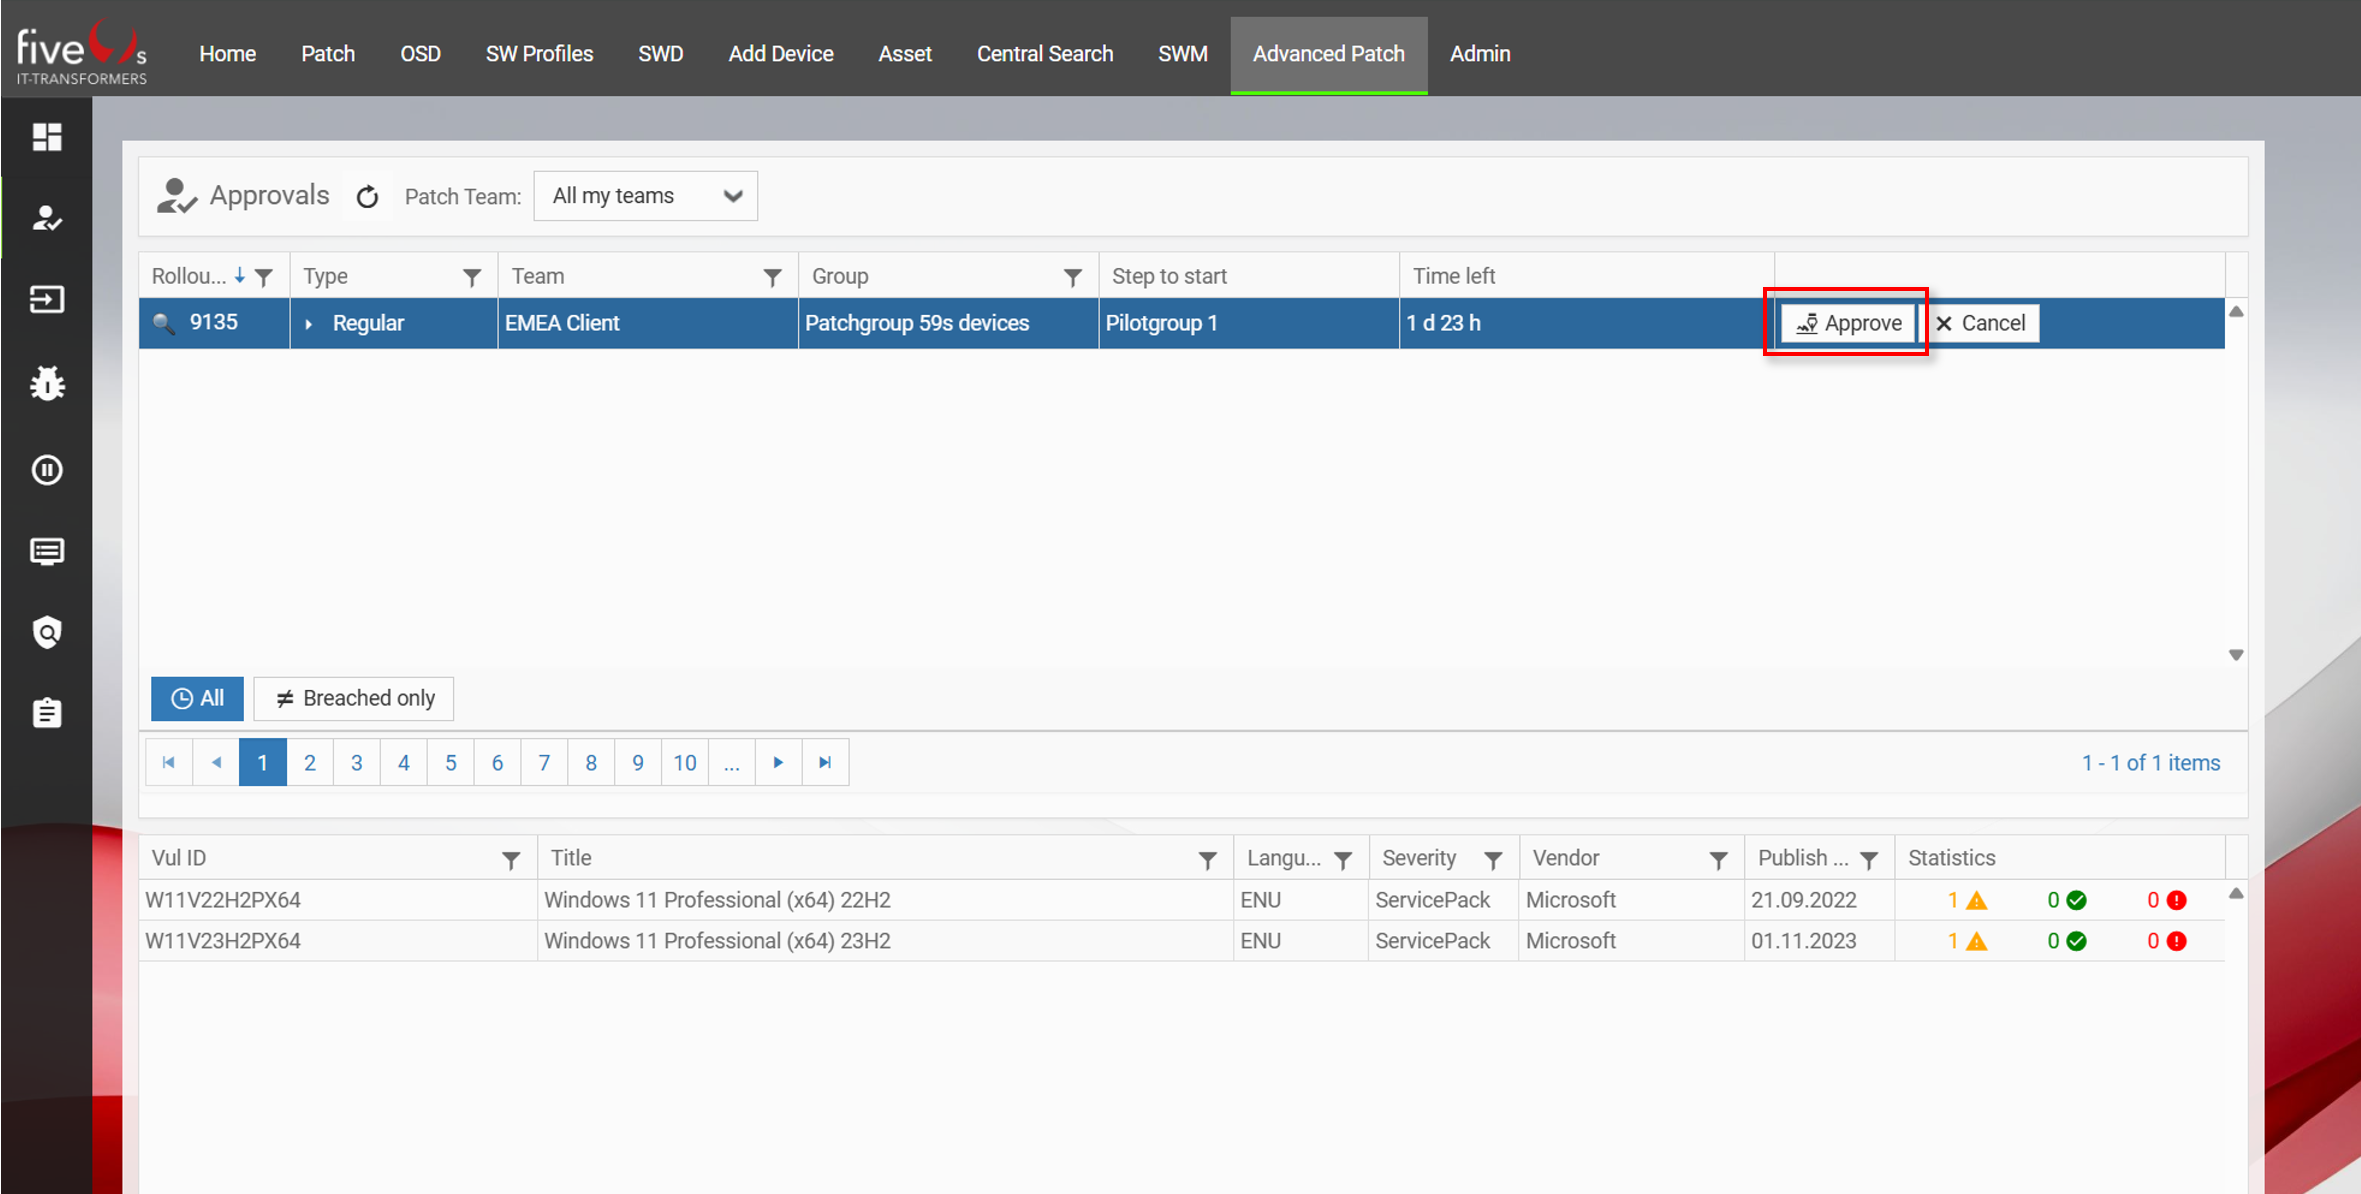Toggle the All filter button

point(197,698)
